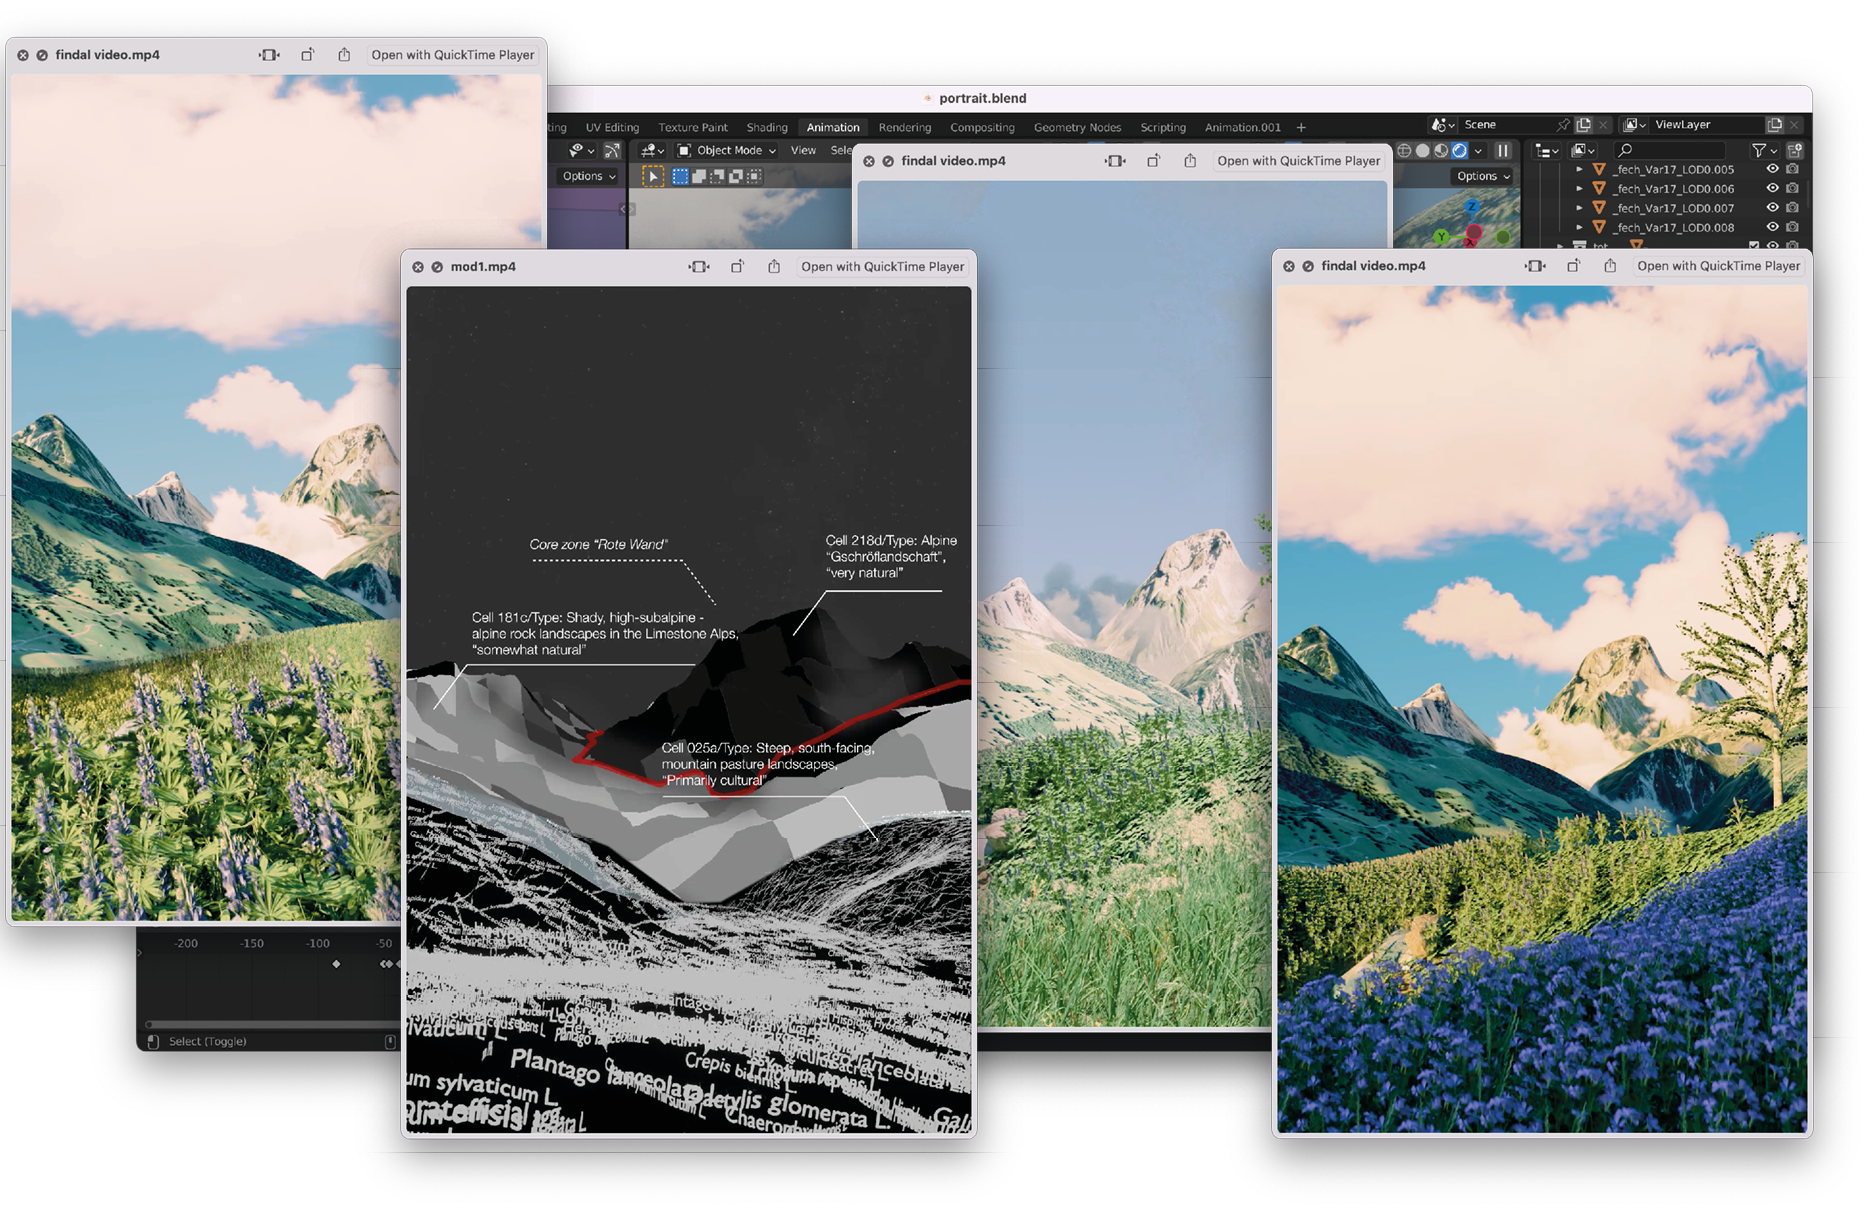Screen dimensions: 1867x1209
Task: Expand the _fech_Var17_LOD0.005 tree item
Action: [x=1580, y=169]
